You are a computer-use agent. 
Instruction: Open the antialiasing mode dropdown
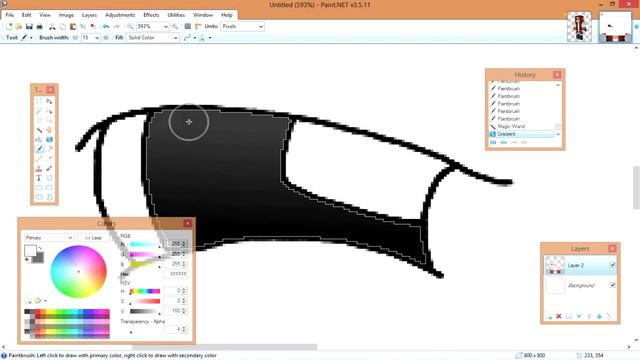click(195, 38)
